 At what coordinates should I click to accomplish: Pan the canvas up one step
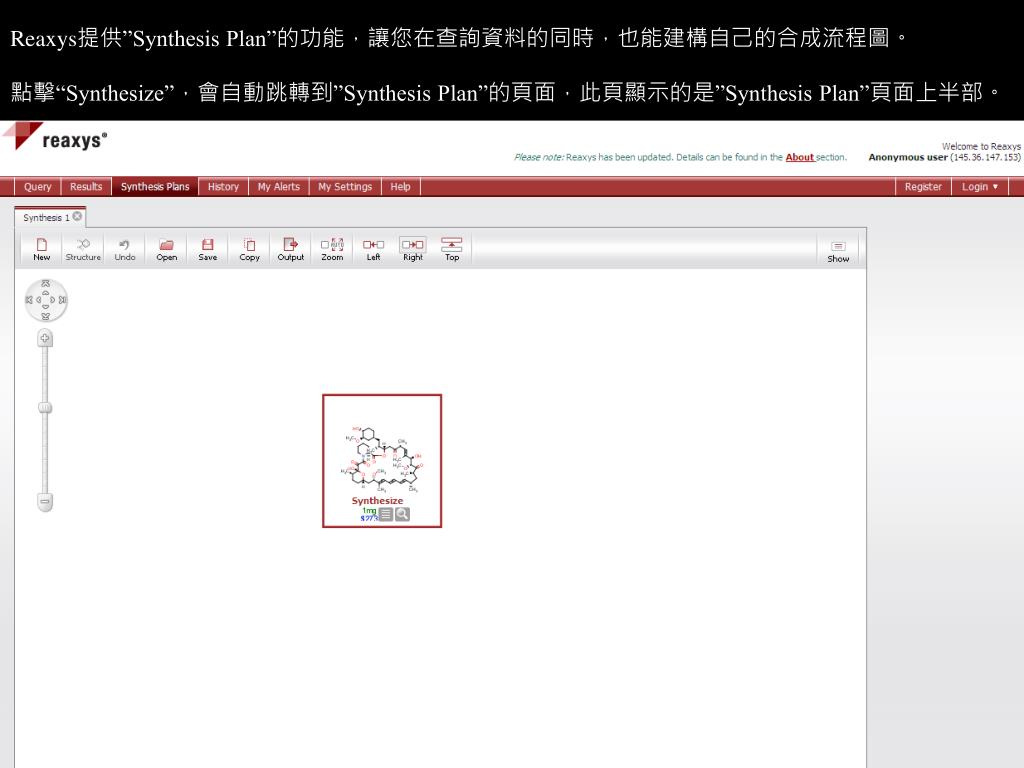[45, 293]
